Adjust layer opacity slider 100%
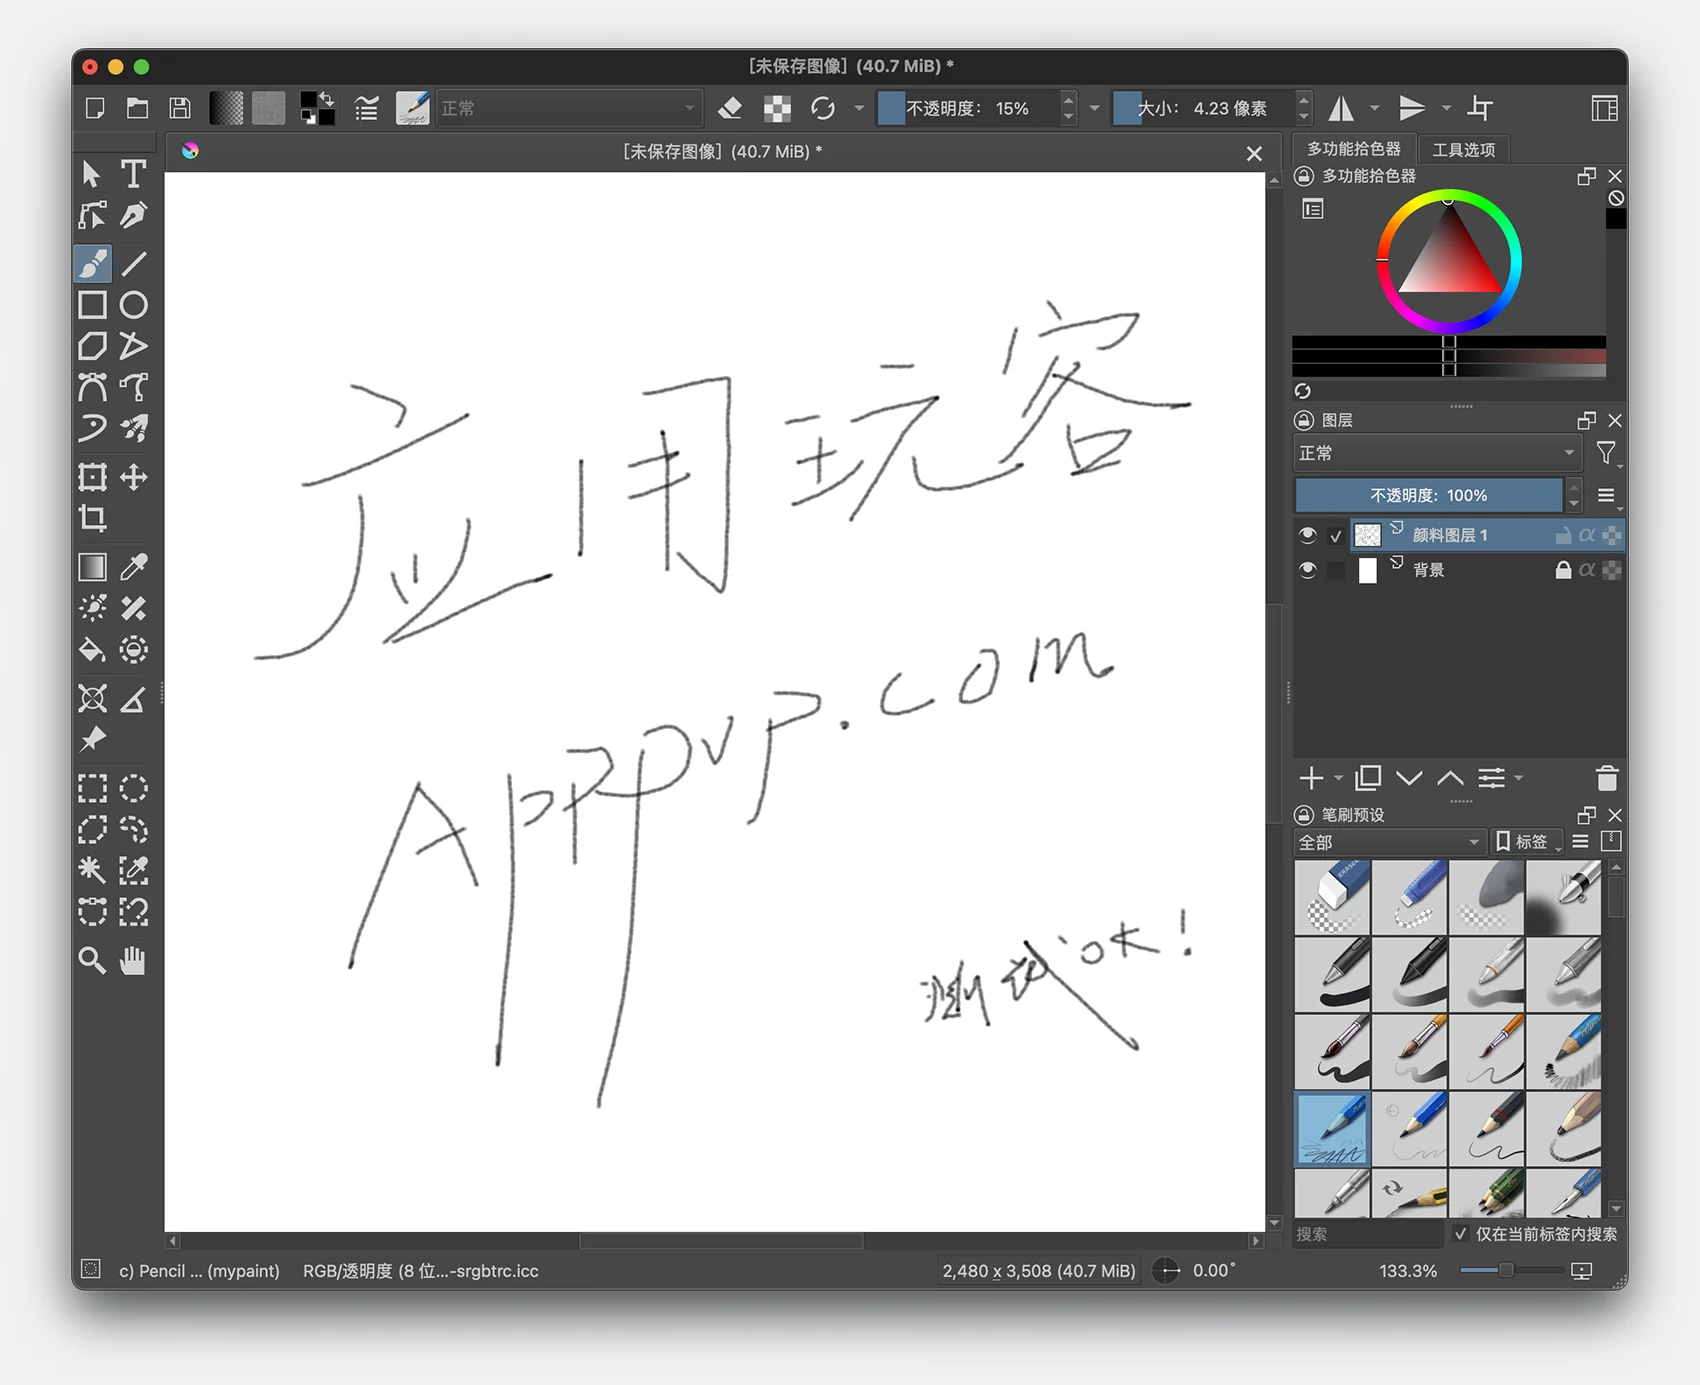This screenshot has width=1700, height=1385. (1428, 495)
